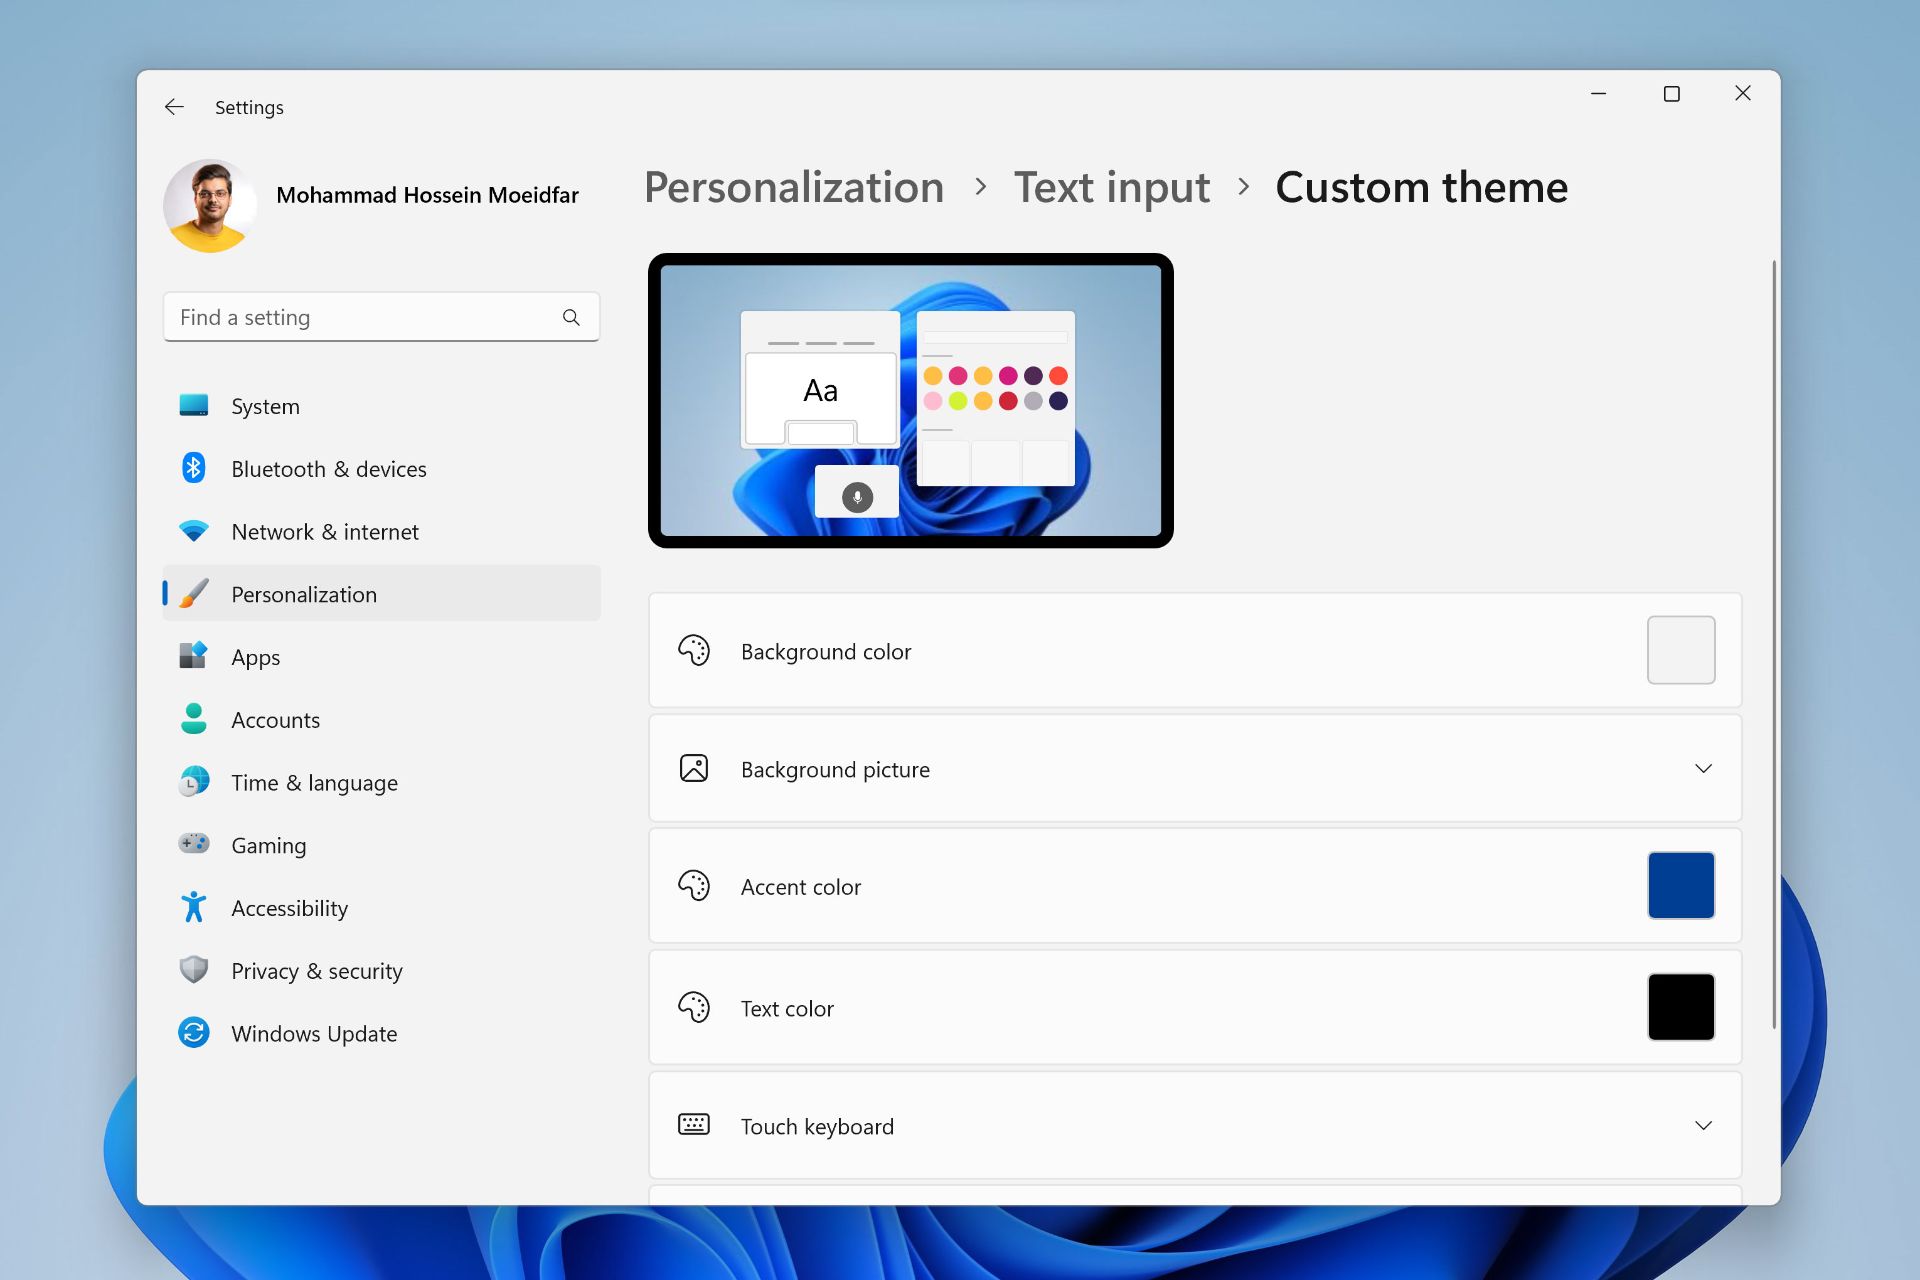The height and width of the screenshot is (1280, 1920).
Task: Click the Custom theme page title
Action: [1421, 188]
